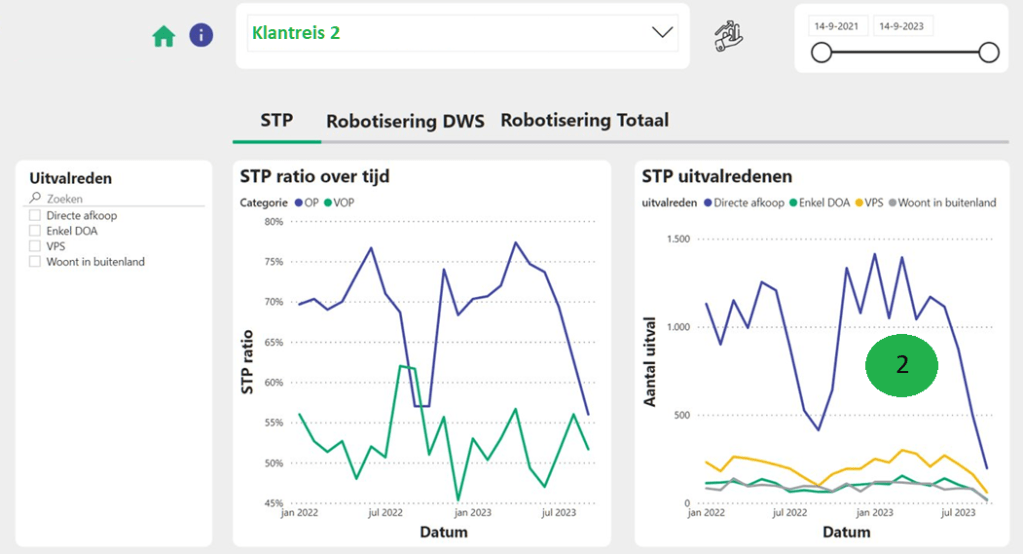
Task: Open the blue info icon
Action: pos(201,36)
